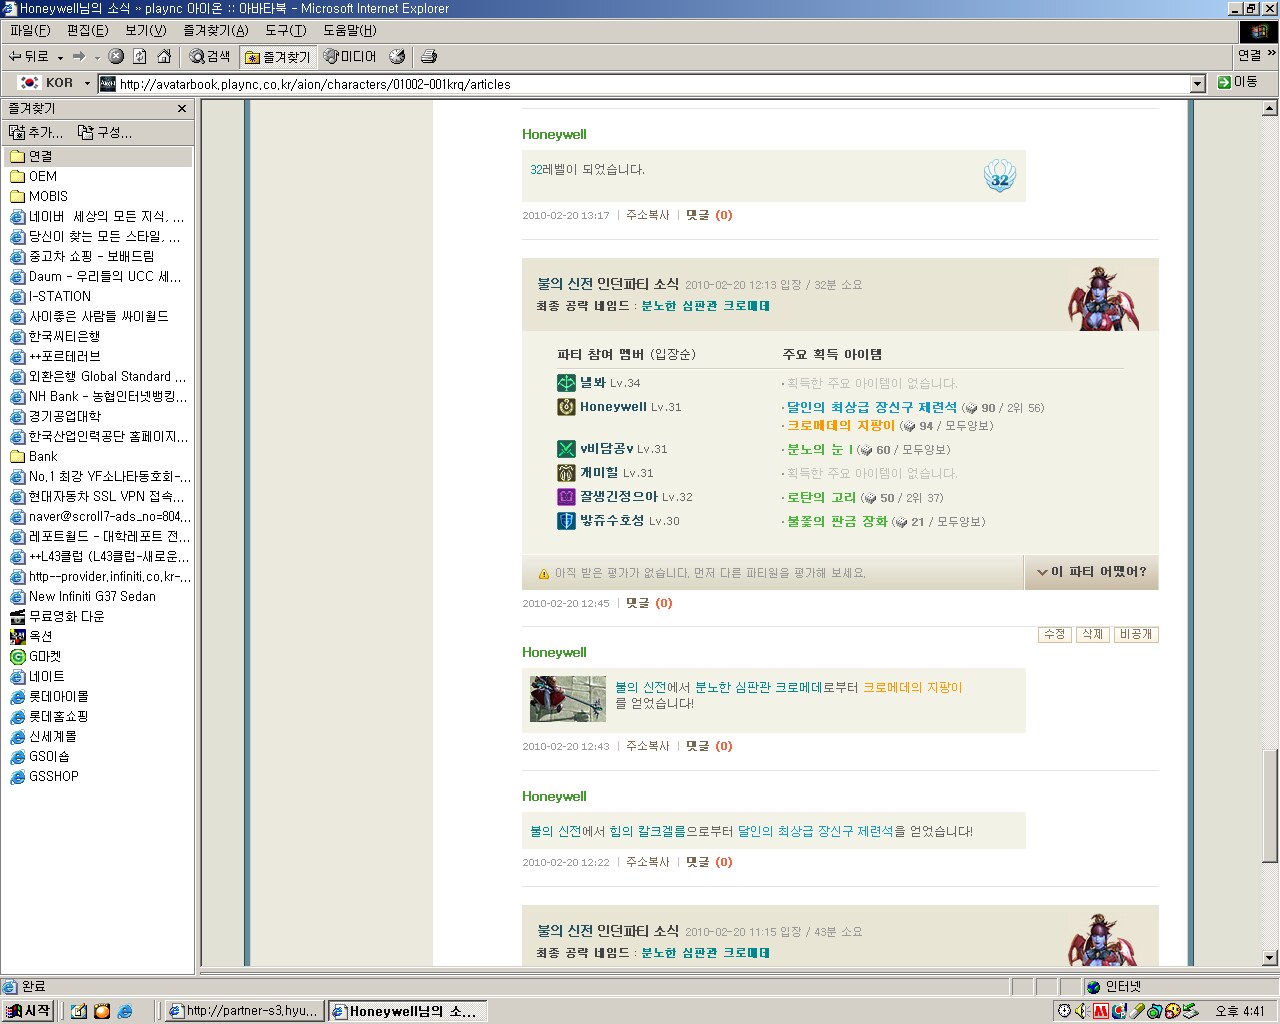Click the Start (시작) button
Screen dimensions: 1280x1024
point(28,1011)
